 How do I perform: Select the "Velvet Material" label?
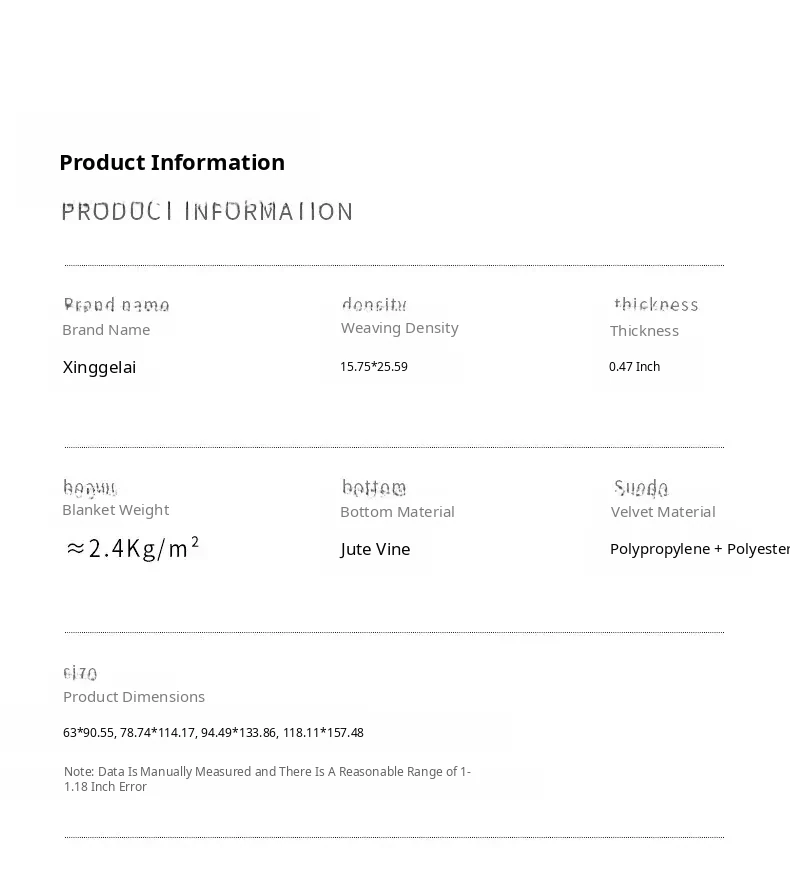663,512
